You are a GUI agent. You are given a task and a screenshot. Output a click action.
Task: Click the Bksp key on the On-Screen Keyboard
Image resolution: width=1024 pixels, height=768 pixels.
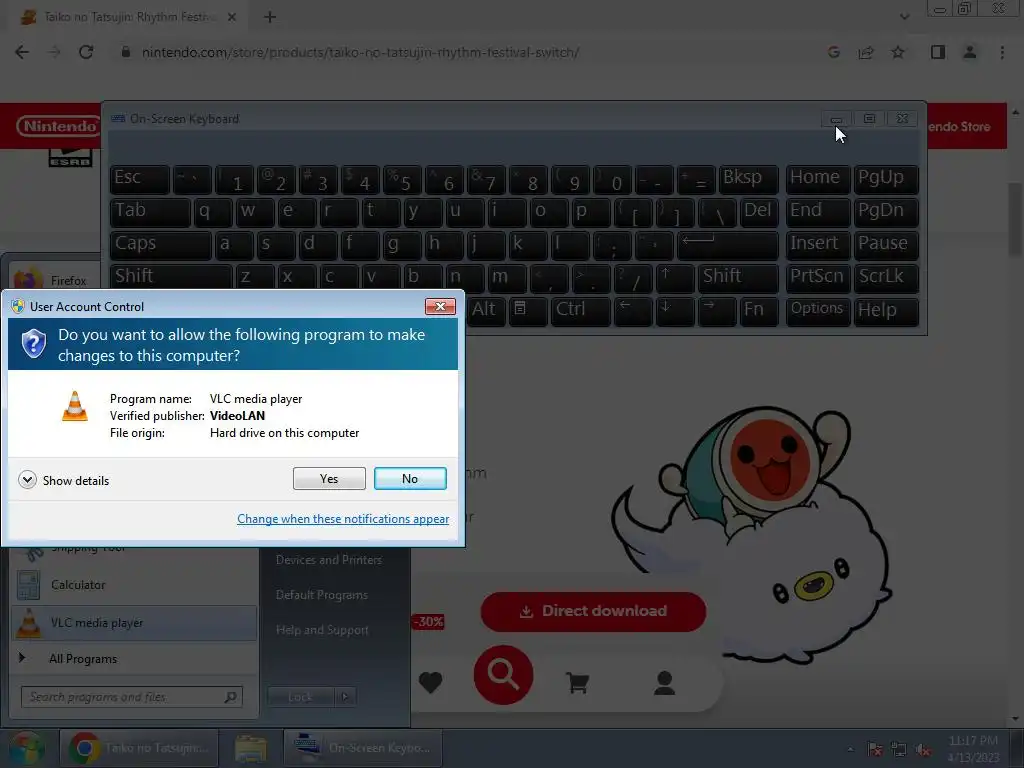(x=748, y=179)
